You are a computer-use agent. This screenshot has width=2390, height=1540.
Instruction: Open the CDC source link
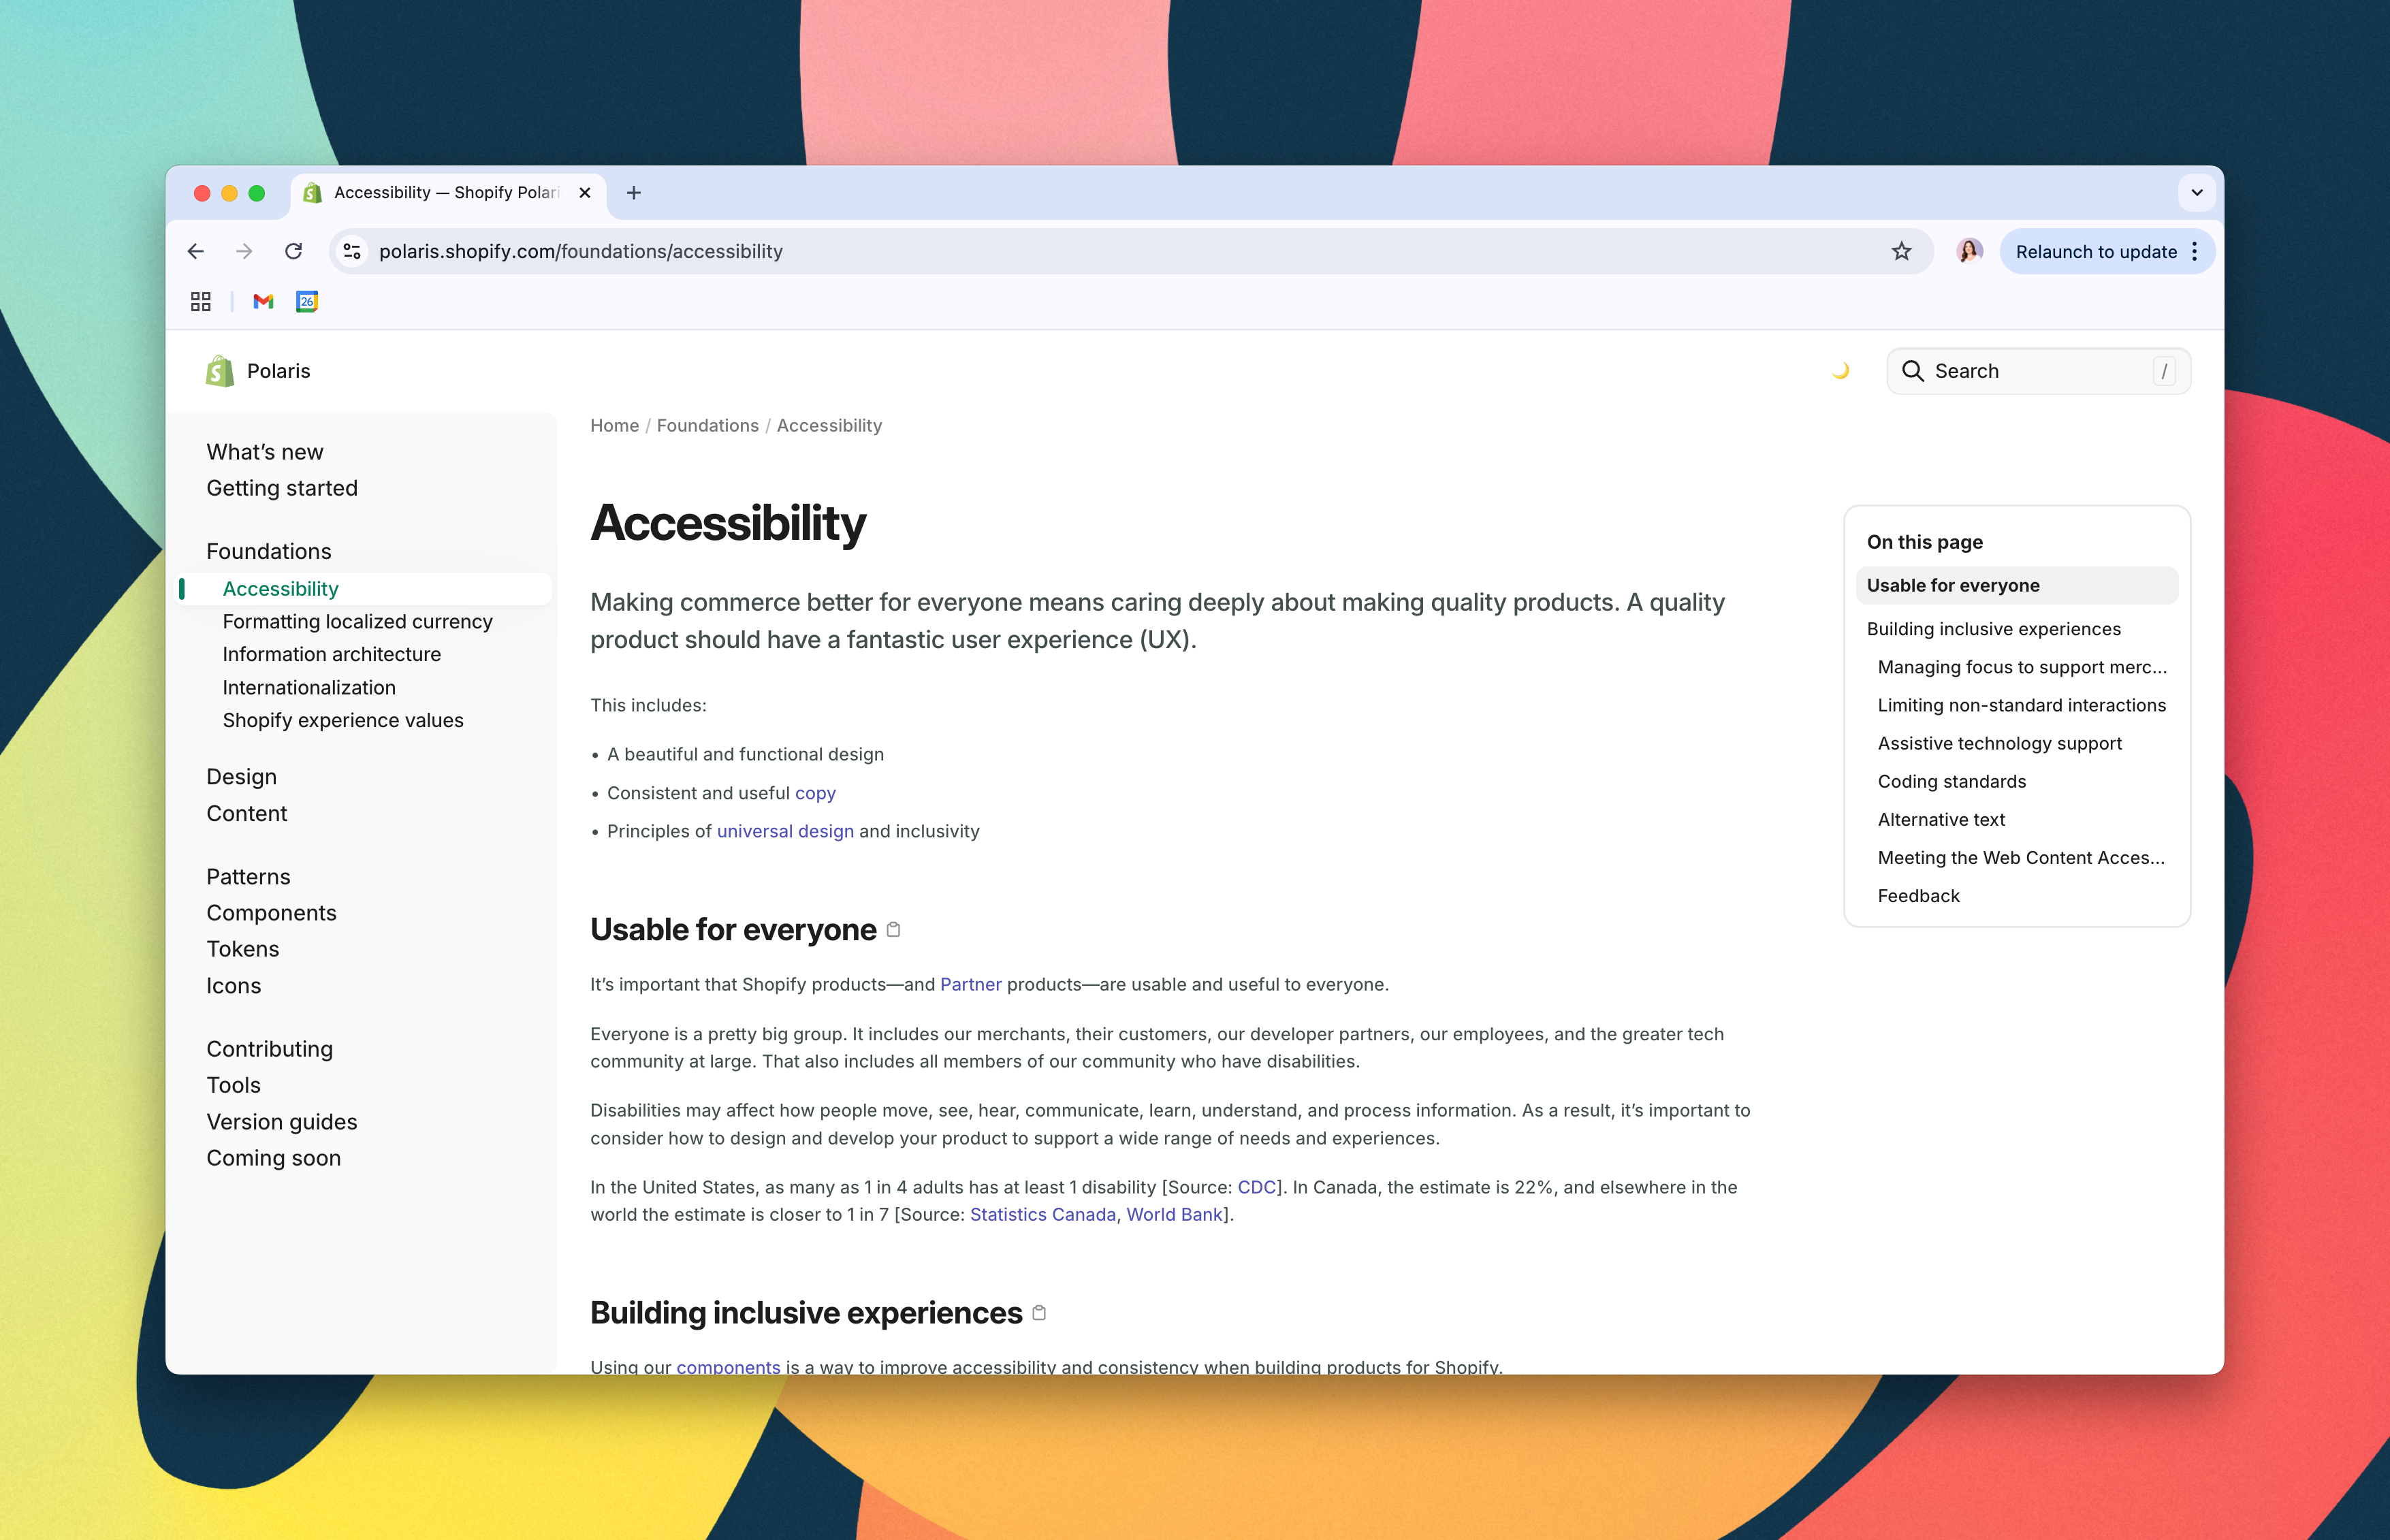(x=1256, y=1187)
